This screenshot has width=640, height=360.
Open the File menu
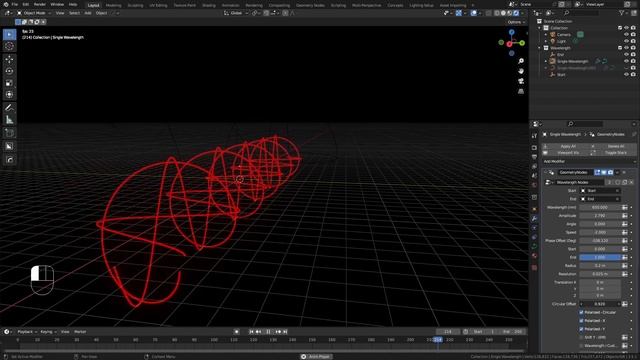[15, 4]
